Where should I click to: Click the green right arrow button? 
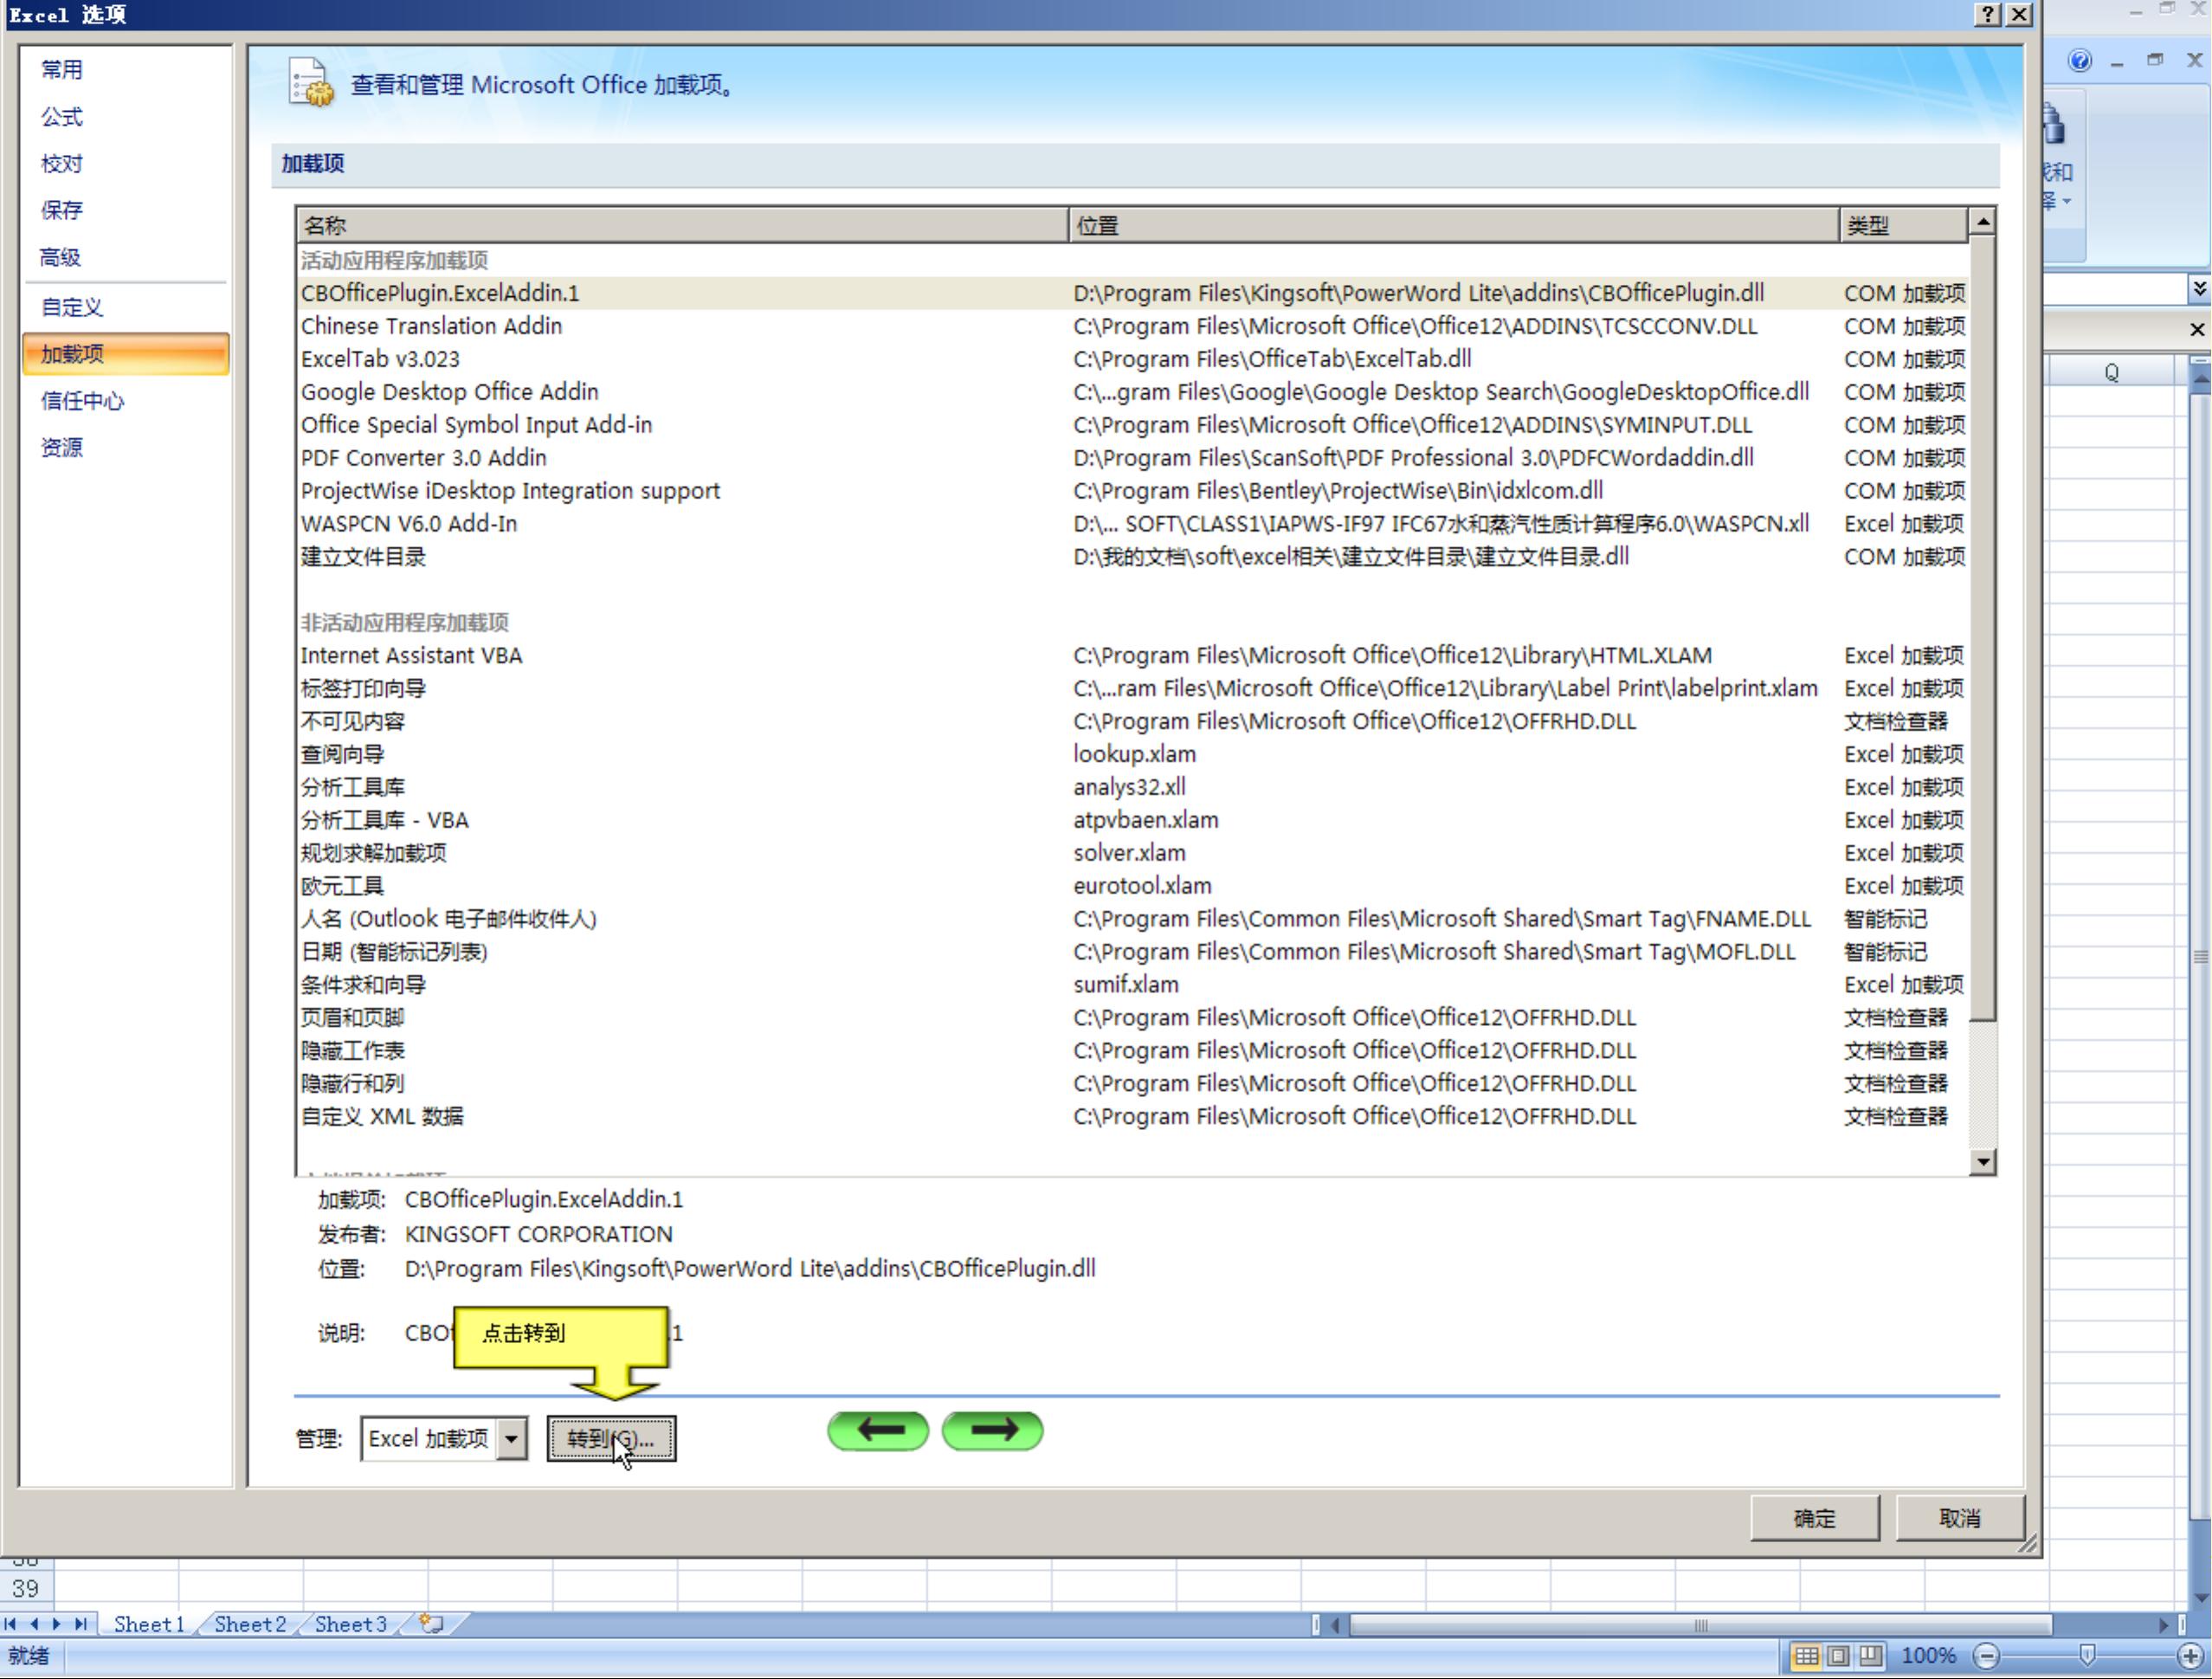992,1430
